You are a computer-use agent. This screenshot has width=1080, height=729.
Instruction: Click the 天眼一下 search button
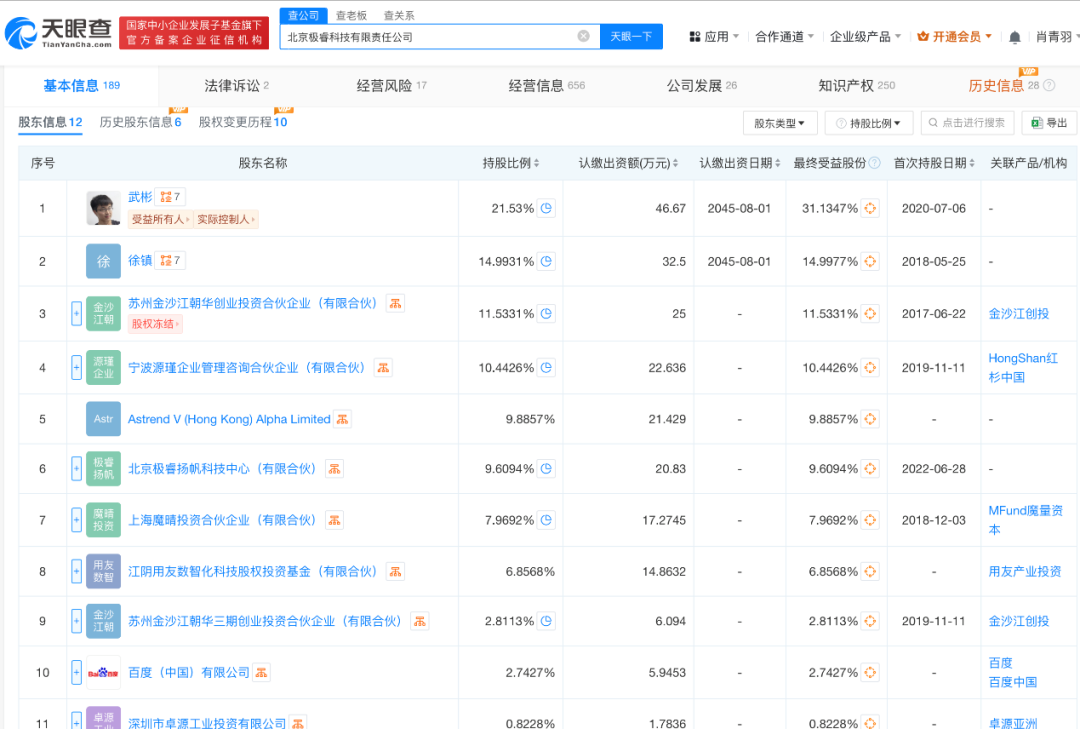(x=631, y=37)
